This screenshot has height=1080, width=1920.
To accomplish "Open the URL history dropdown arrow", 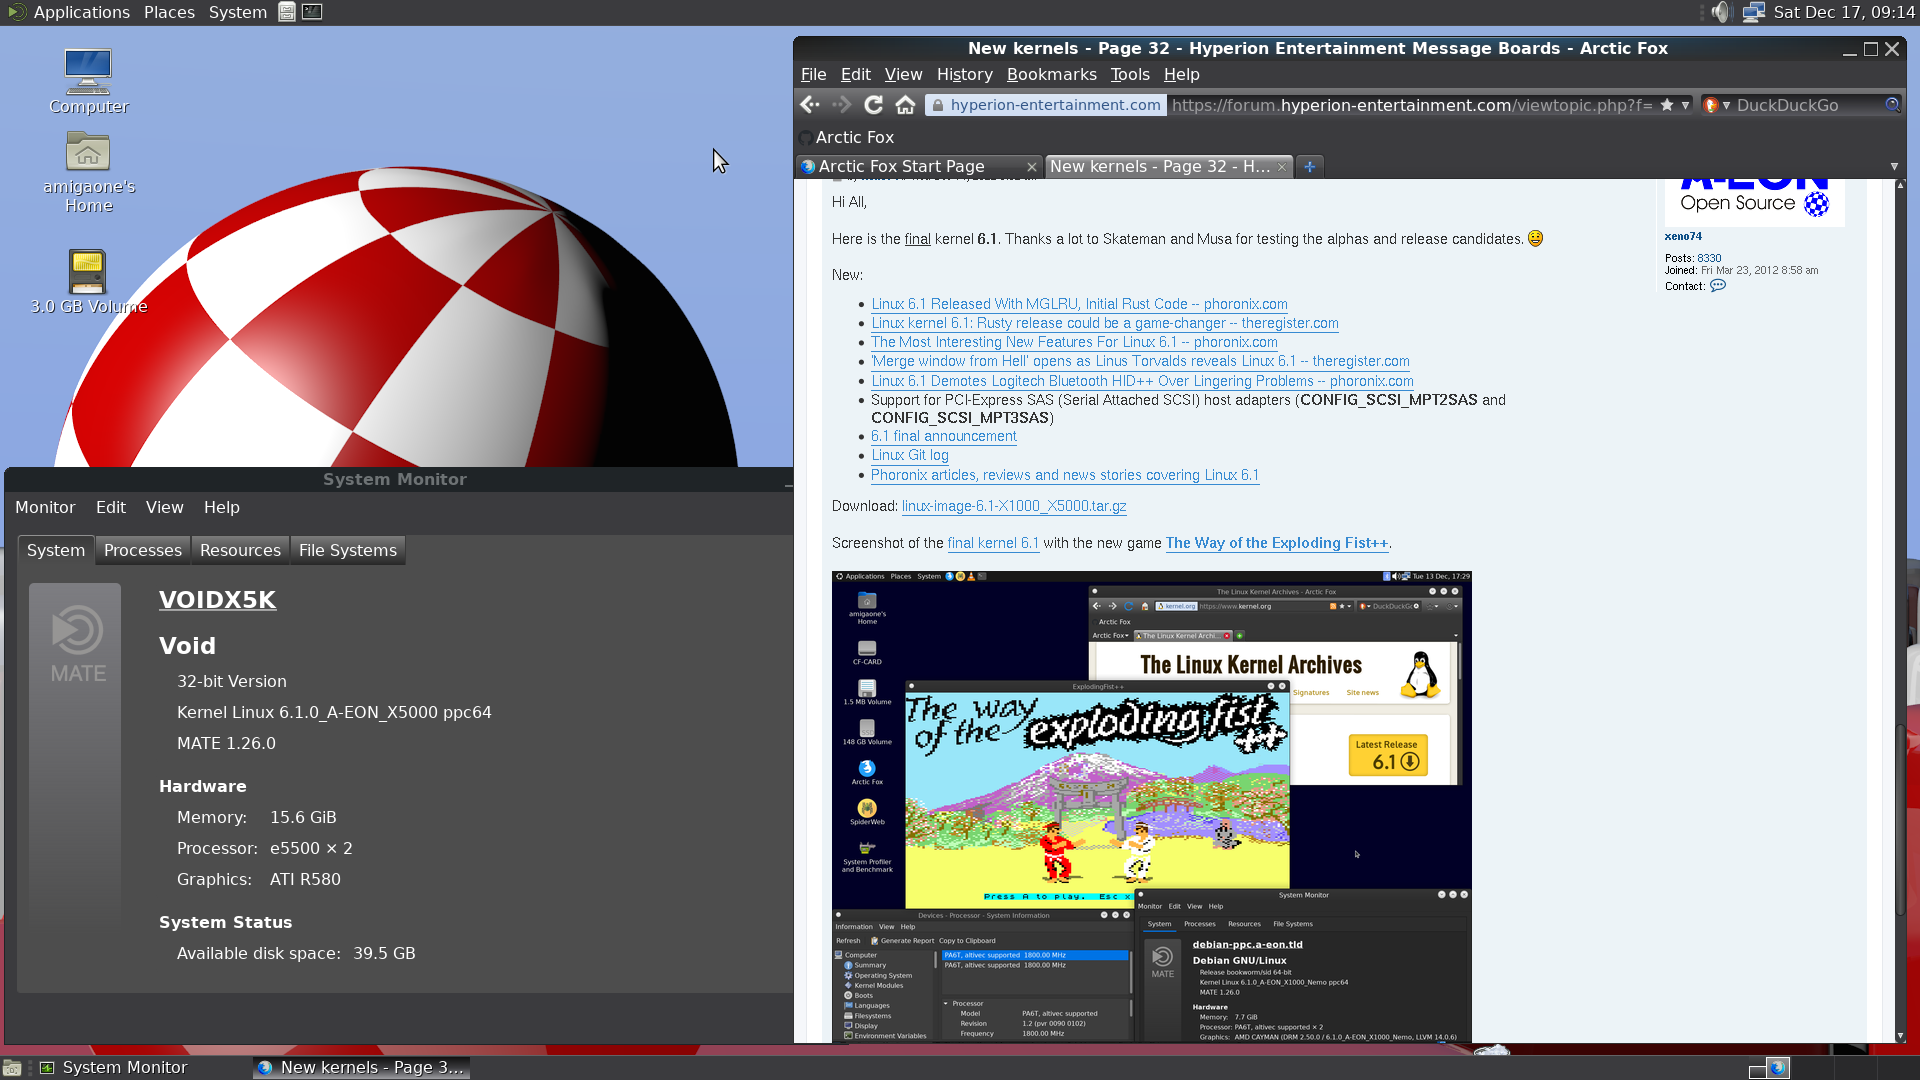I will [1686, 105].
